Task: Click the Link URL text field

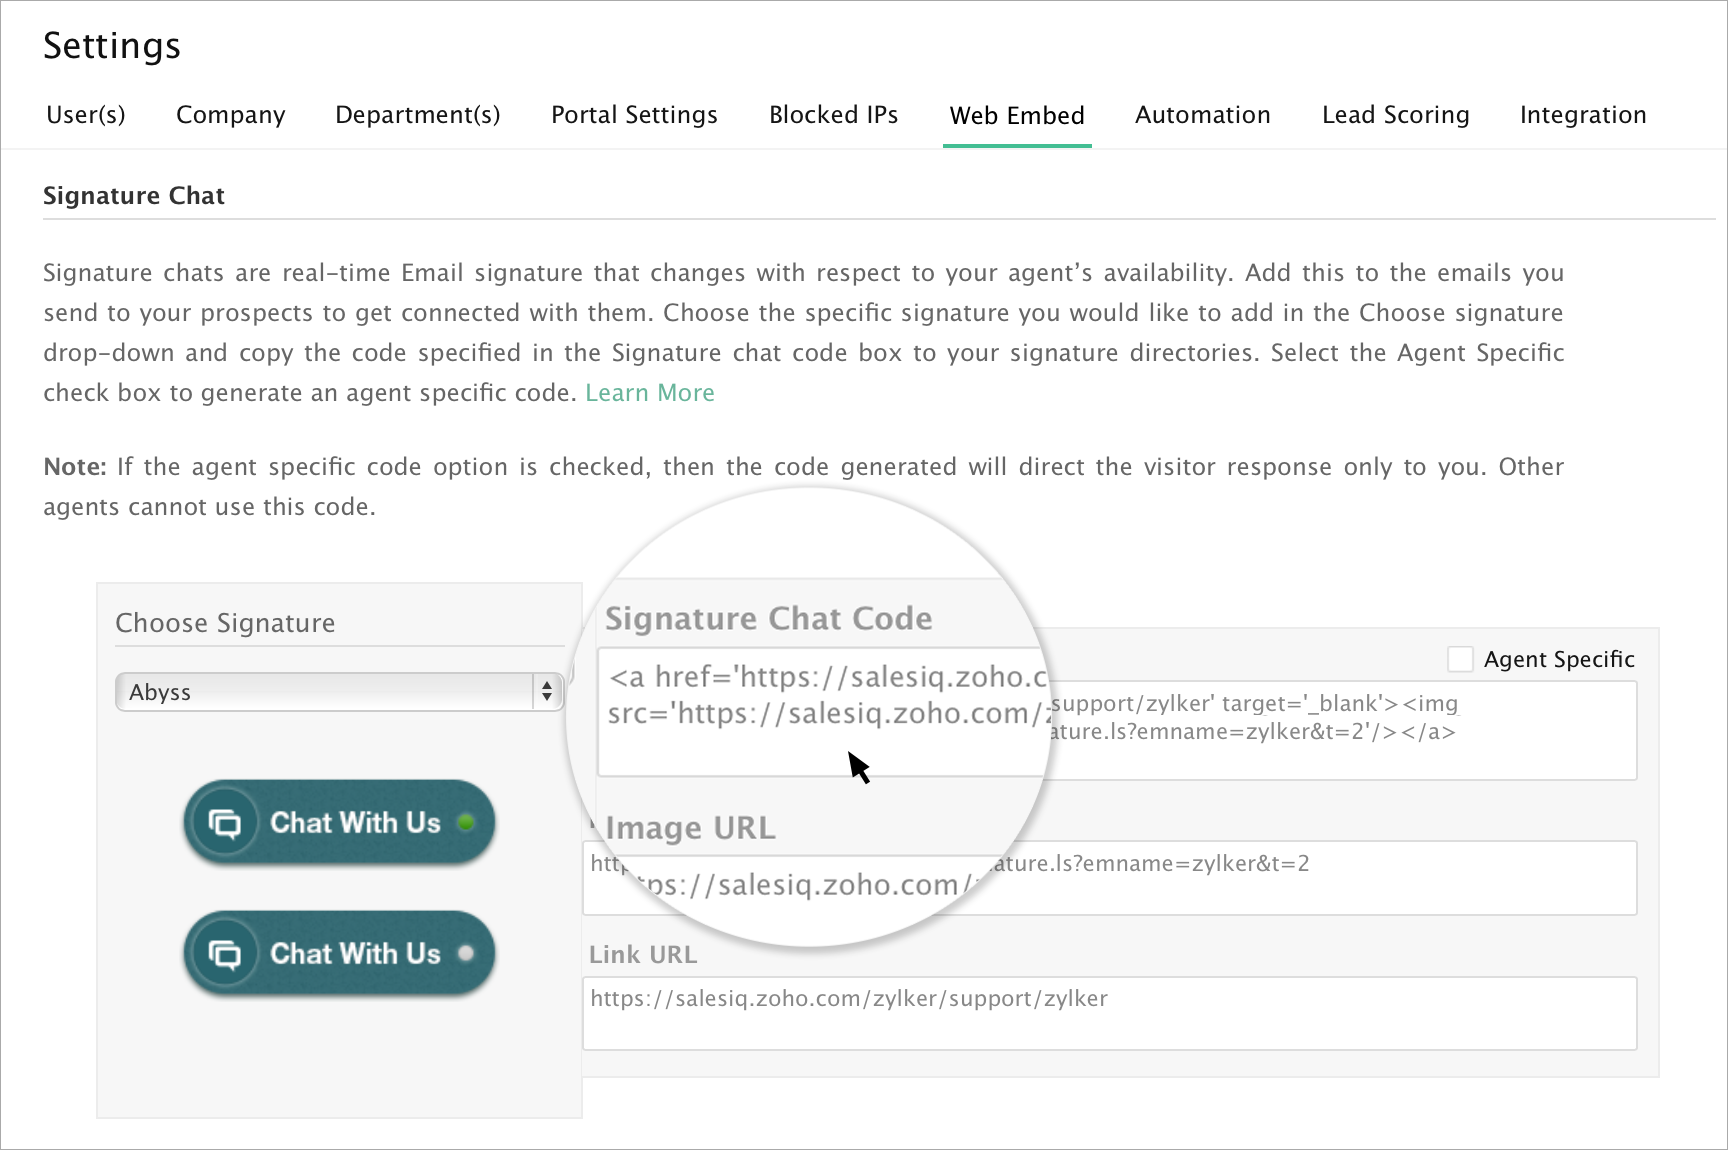Action: tap(1108, 1013)
